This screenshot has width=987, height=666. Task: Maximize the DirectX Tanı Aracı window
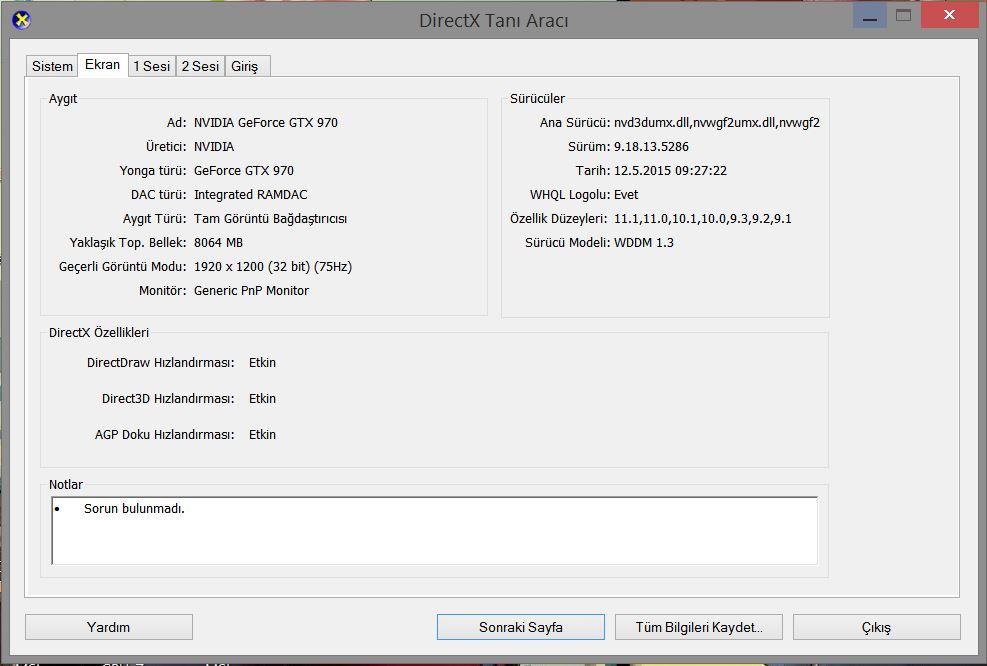click(903, 16)
